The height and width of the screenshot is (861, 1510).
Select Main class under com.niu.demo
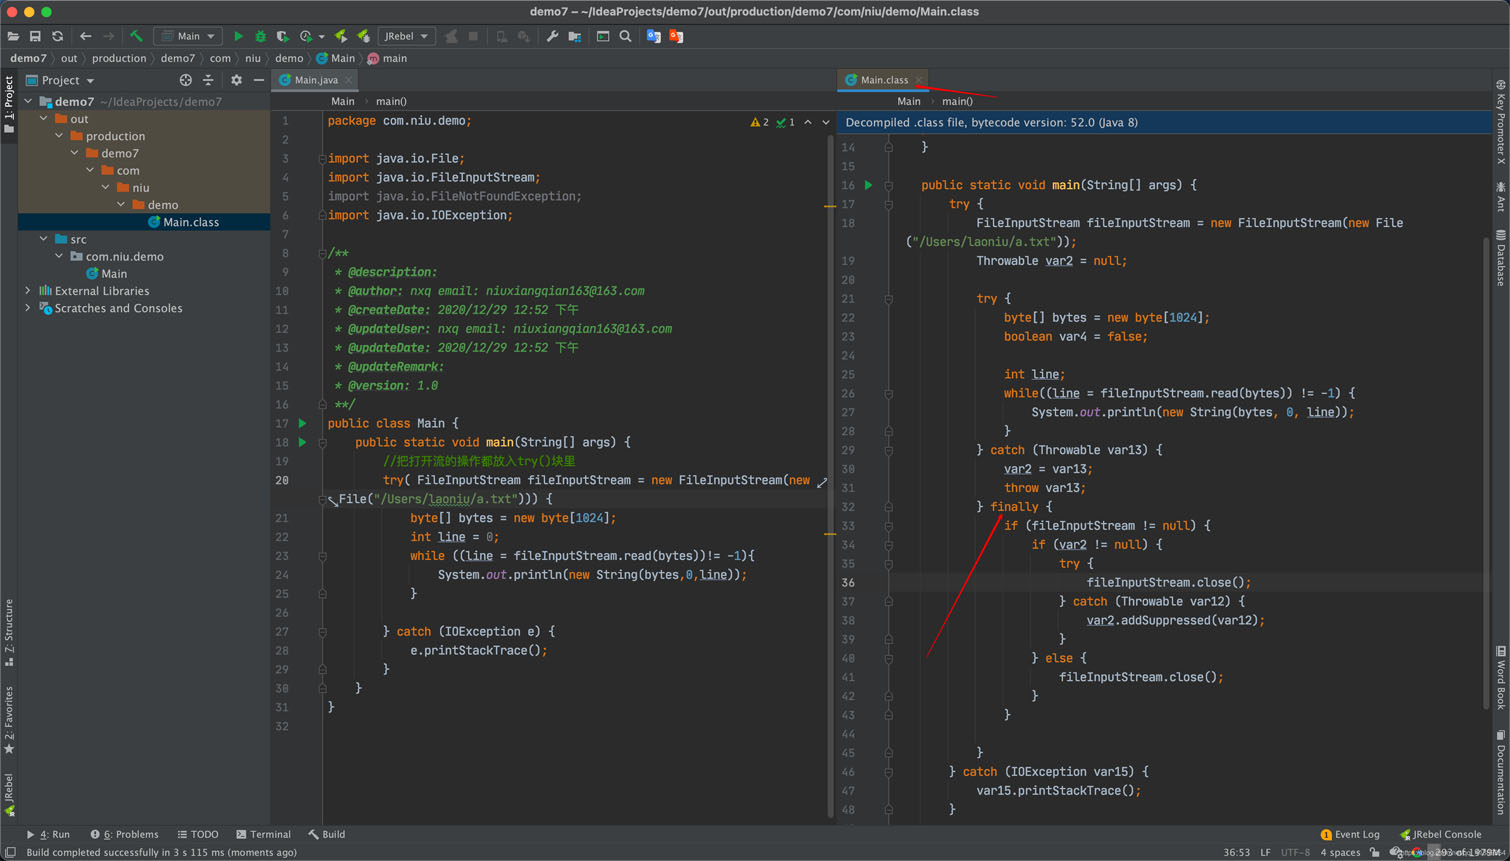pos(107,274)
